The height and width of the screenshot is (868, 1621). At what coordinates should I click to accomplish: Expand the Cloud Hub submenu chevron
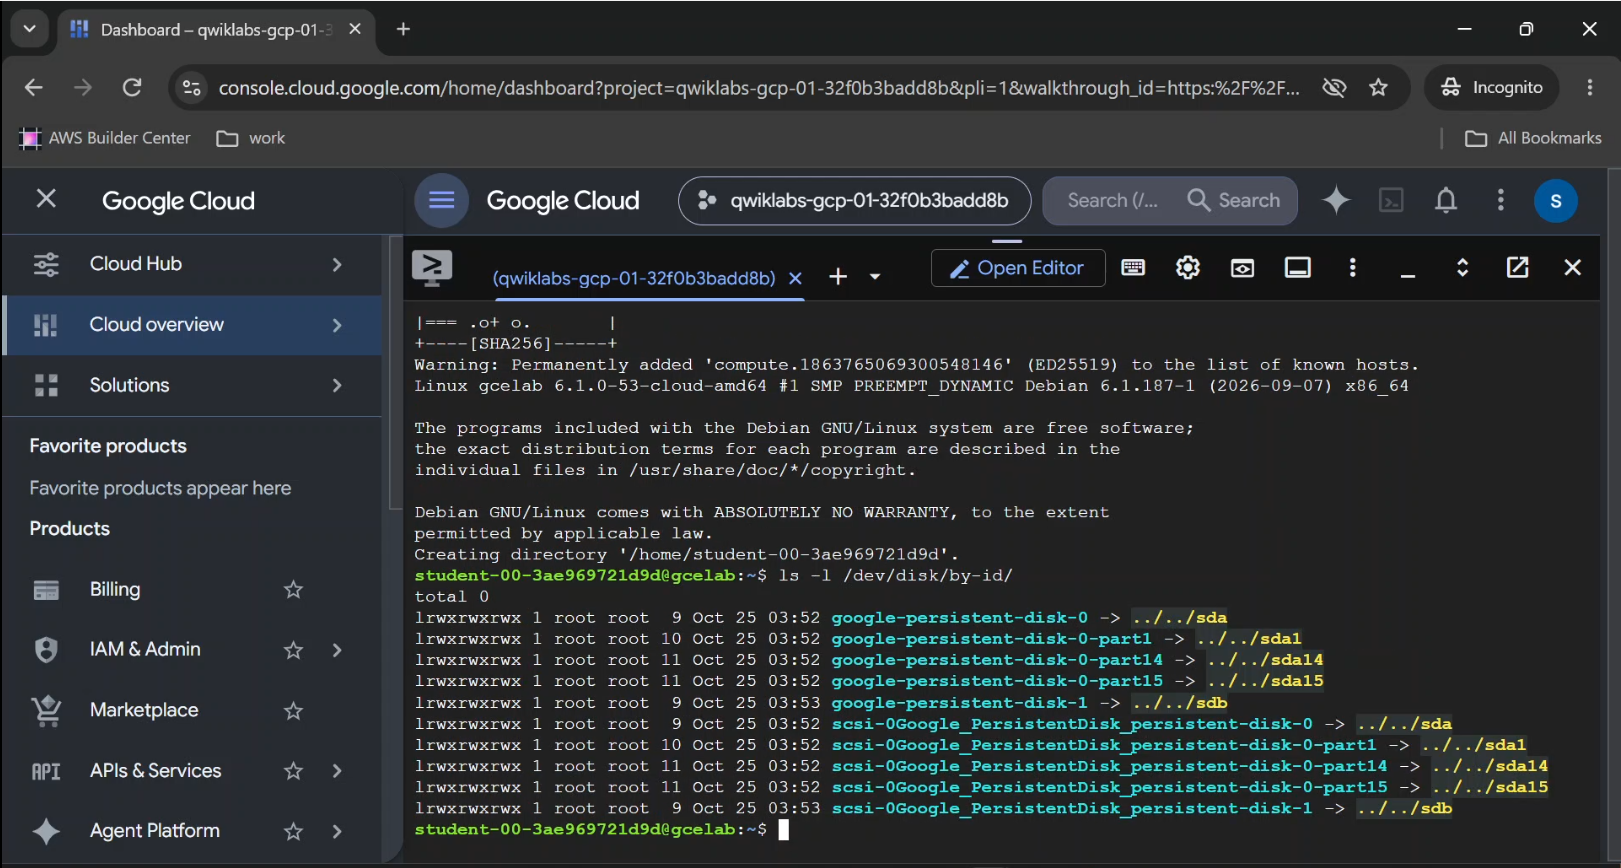coord(337,264)
